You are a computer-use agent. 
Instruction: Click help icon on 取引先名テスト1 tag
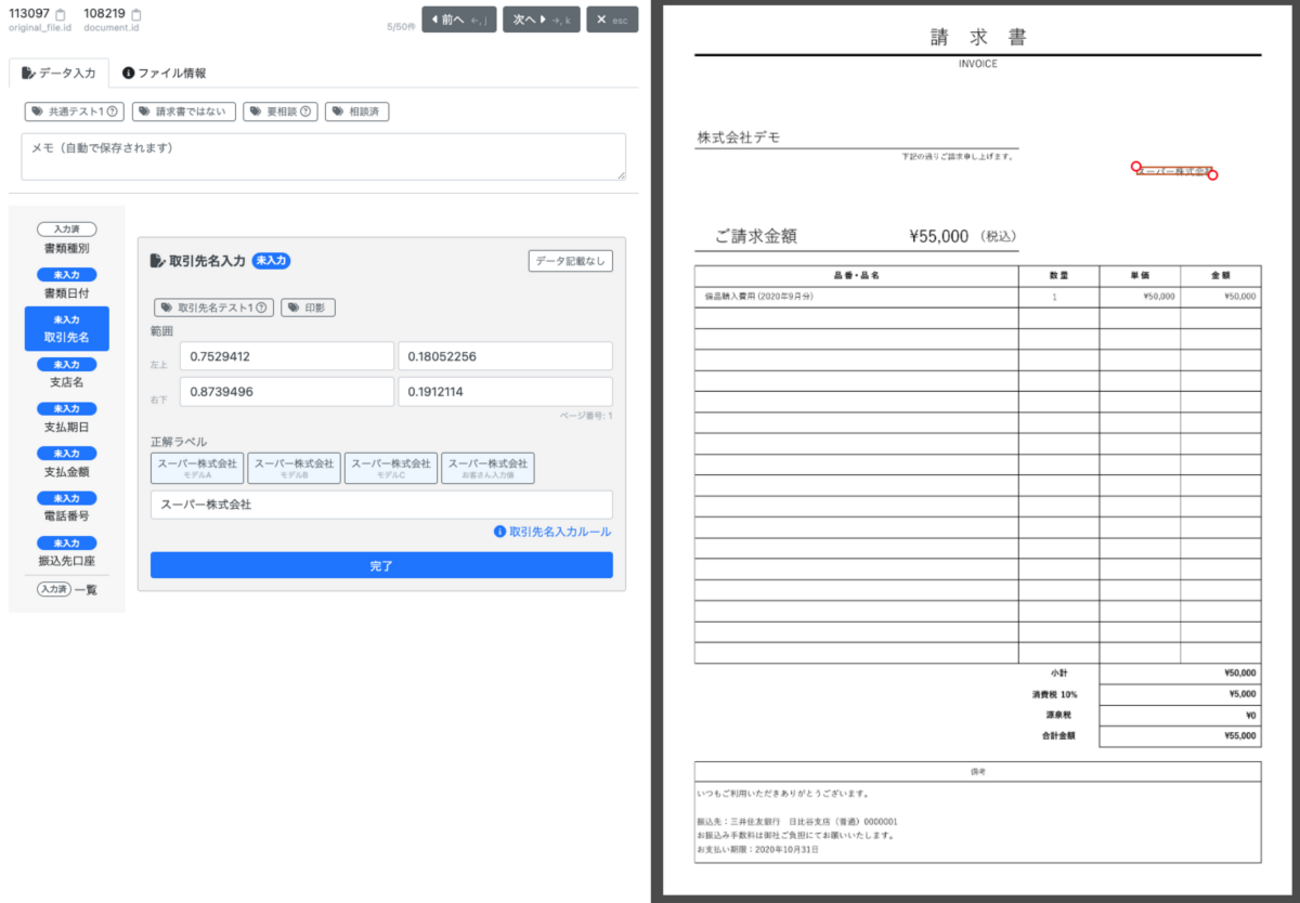click(x=262, y=308)
